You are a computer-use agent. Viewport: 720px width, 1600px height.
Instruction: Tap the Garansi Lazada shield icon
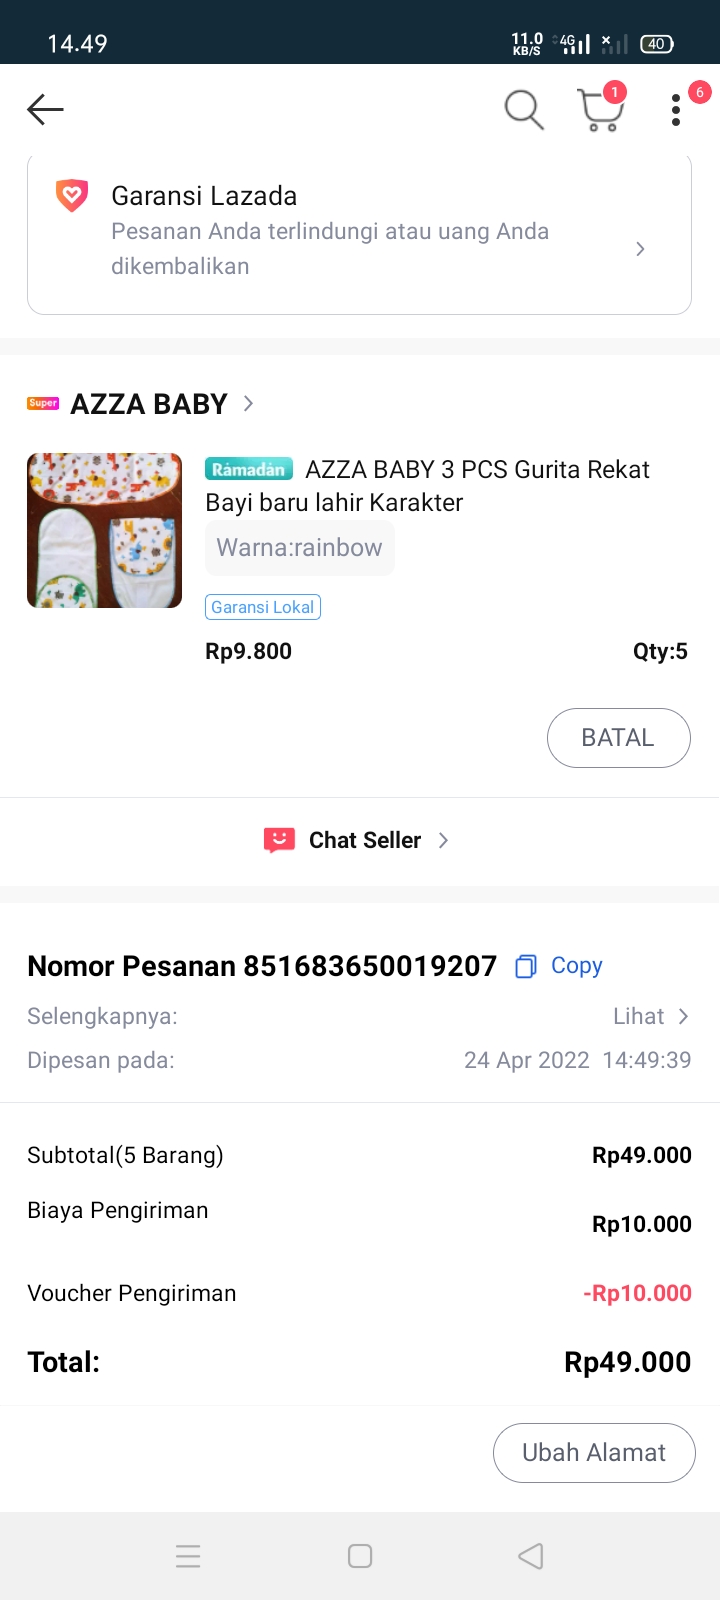pyautogui.click(x=72, y=196)
